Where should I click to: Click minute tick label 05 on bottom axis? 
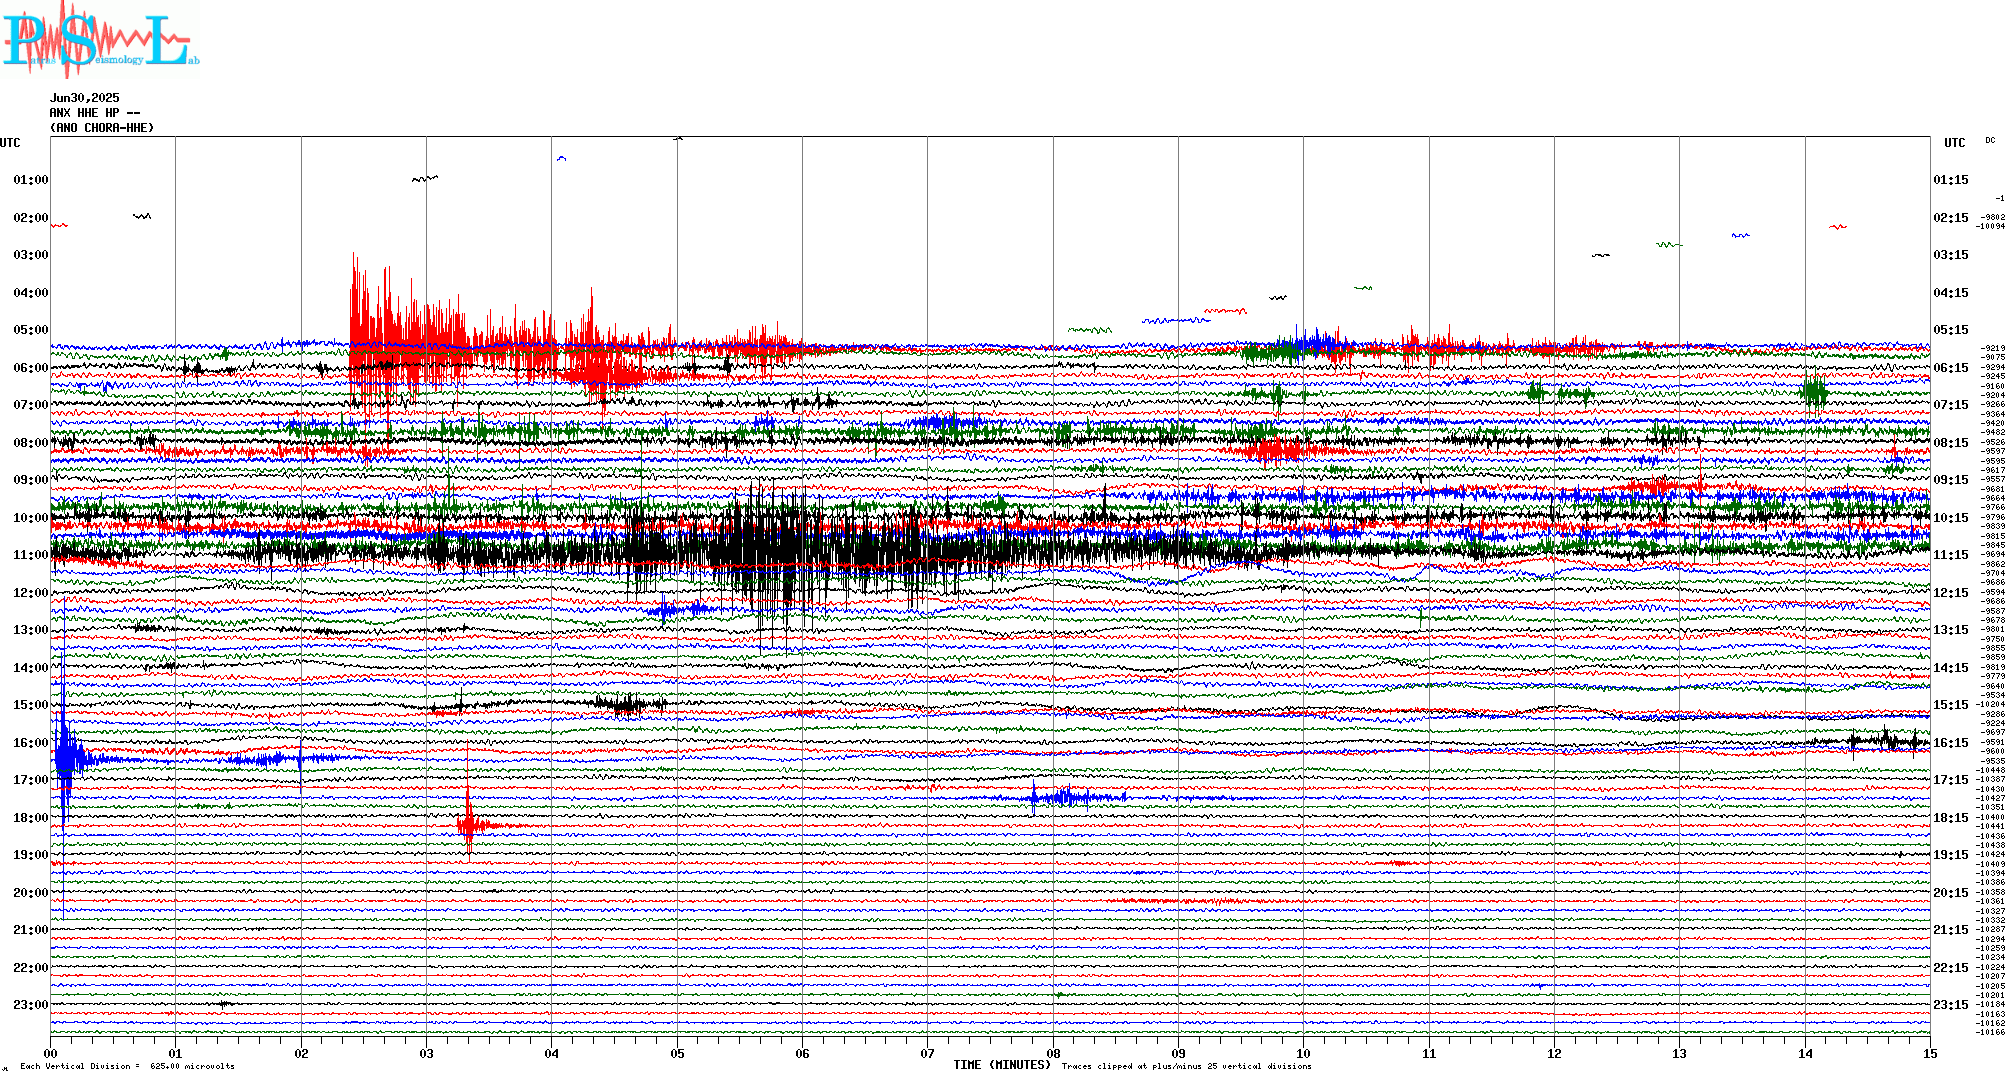pyautogui.click(x=677, y=1054)
